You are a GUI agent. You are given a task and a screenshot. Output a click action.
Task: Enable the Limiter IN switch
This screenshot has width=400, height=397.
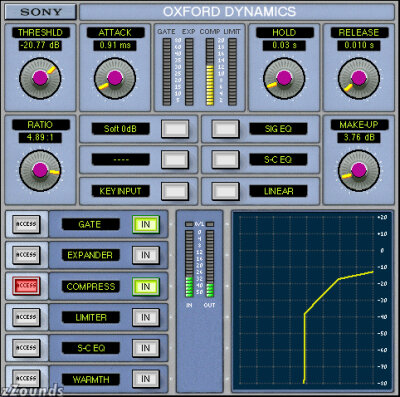146,317
